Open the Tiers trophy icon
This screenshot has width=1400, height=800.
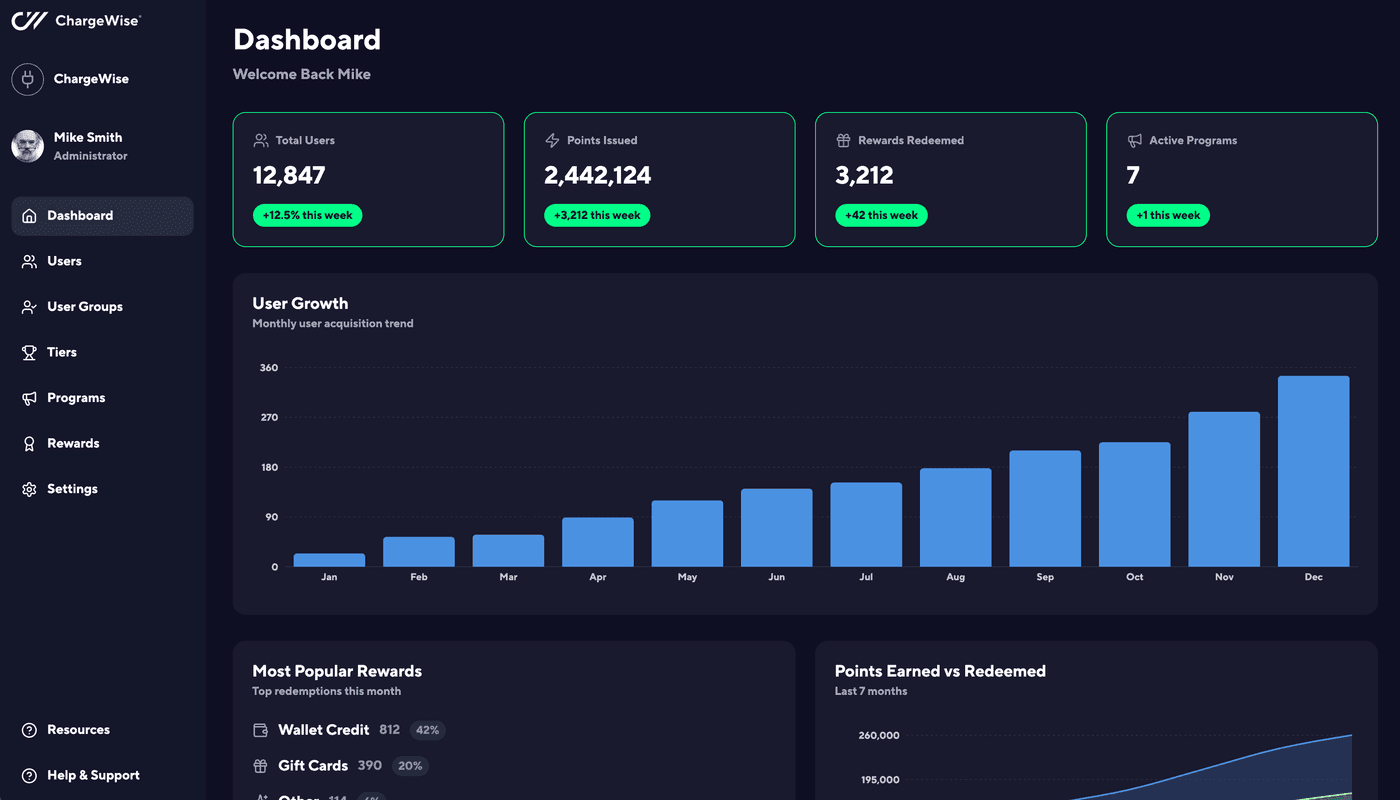tap(29, 352)
